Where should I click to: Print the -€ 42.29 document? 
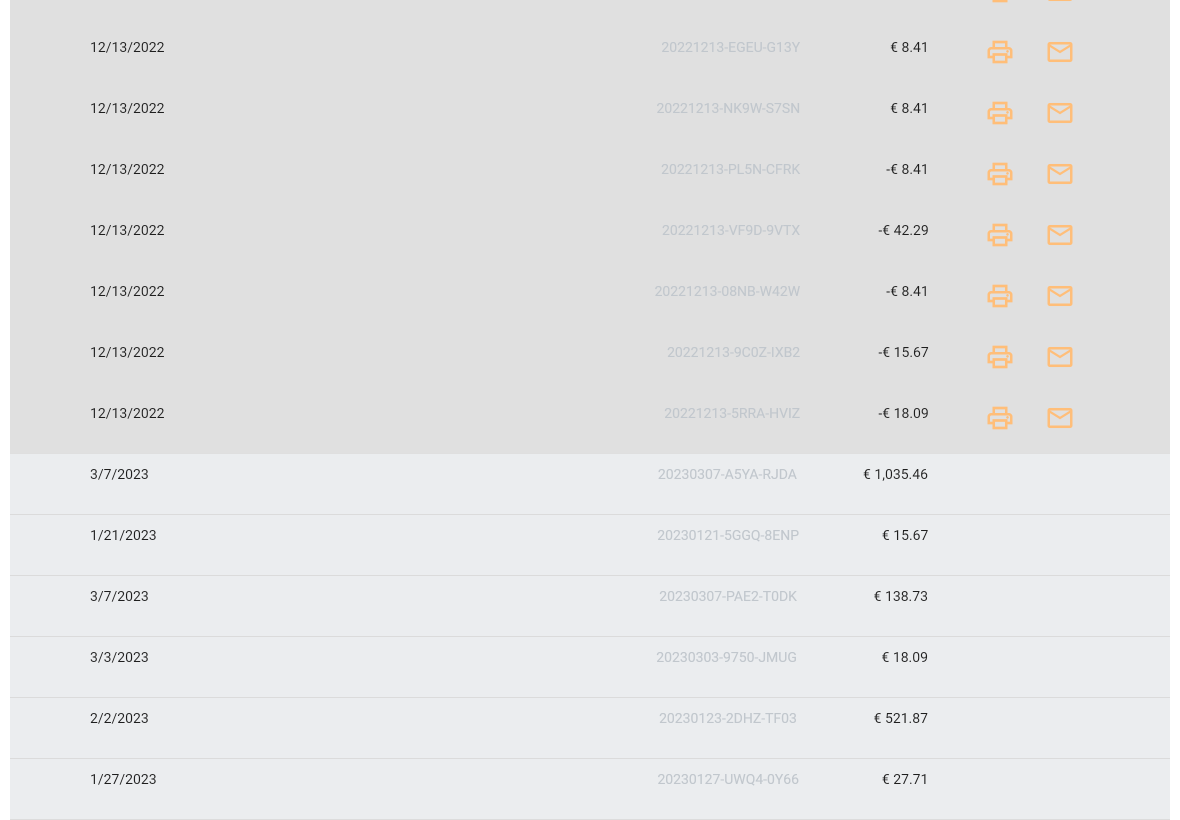coord(1000,235)
